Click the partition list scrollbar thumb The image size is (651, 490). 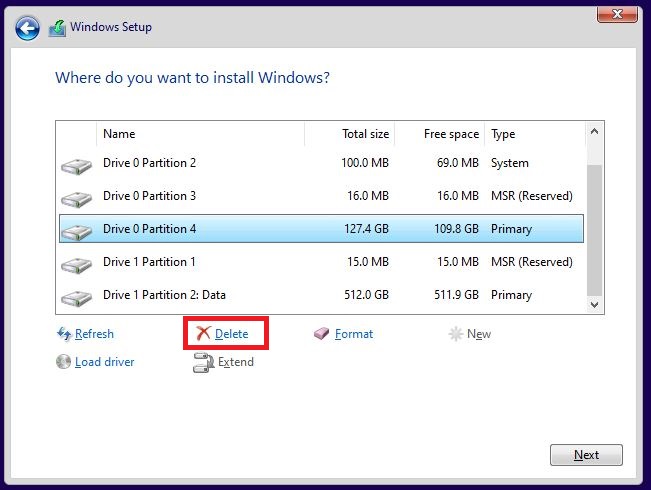595,230
